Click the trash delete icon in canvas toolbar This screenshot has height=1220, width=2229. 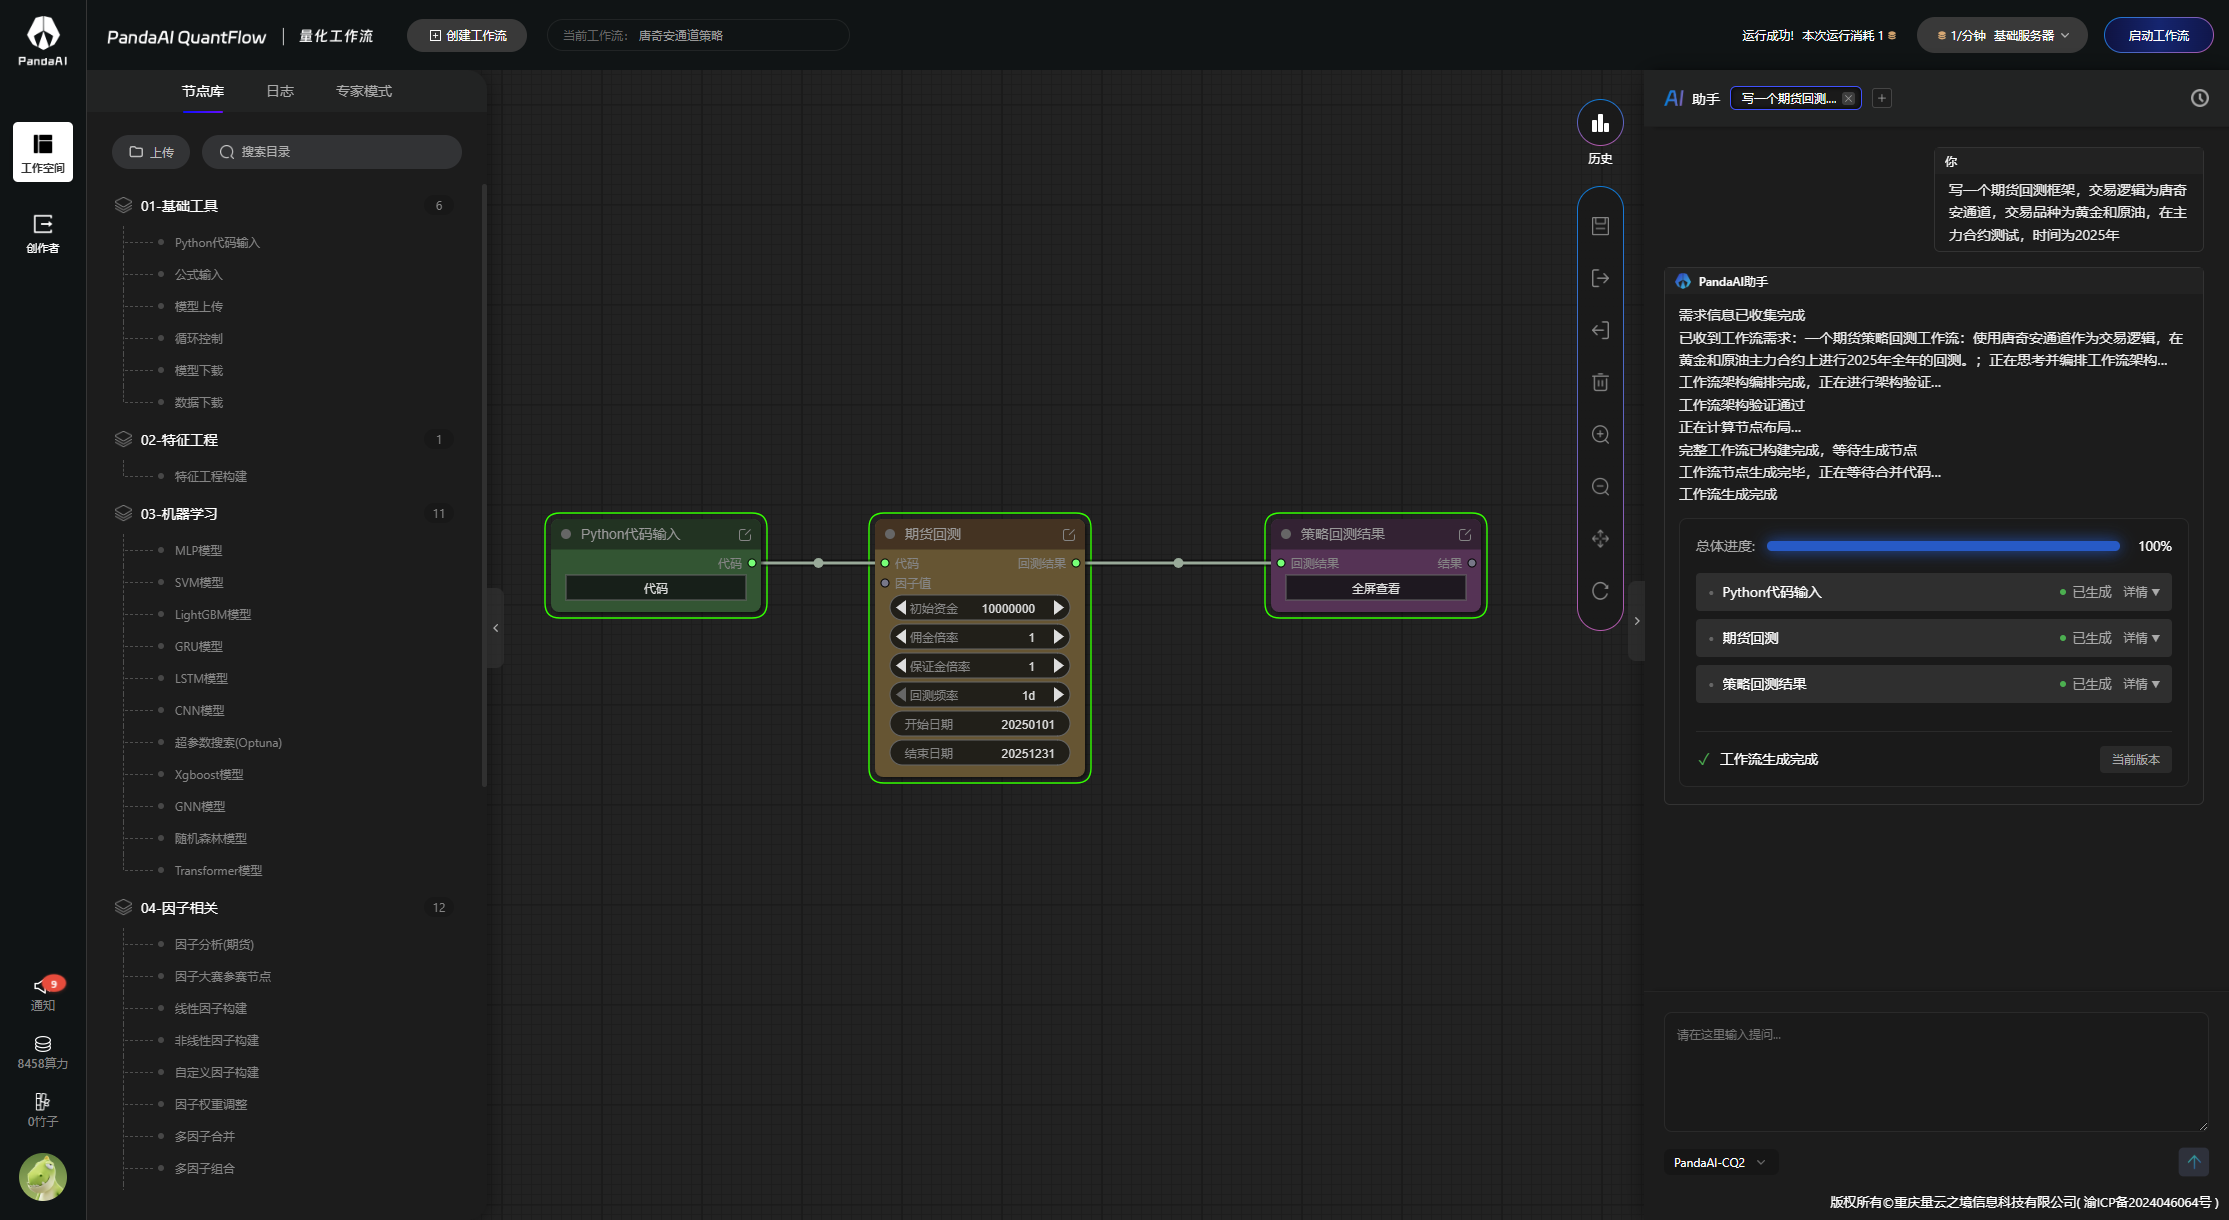coord(1600,382)
